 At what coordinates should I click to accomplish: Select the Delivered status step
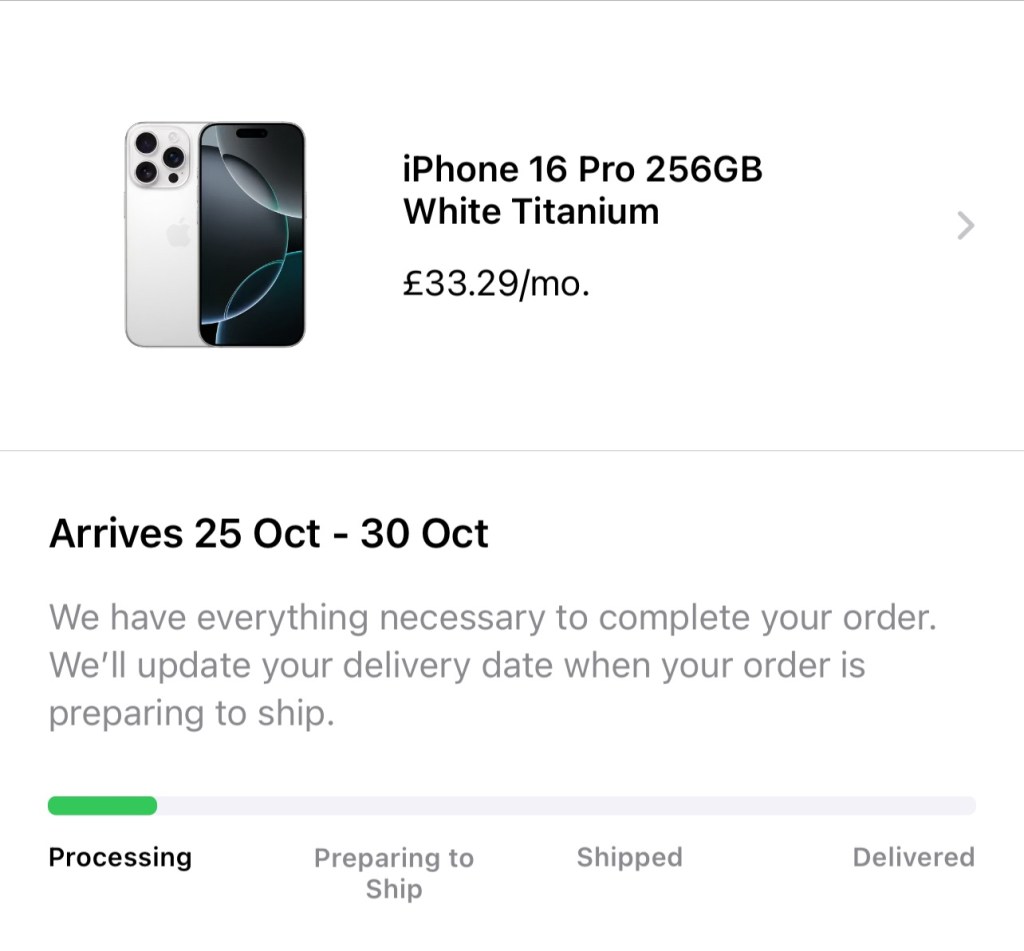click(x=912, y=857)
